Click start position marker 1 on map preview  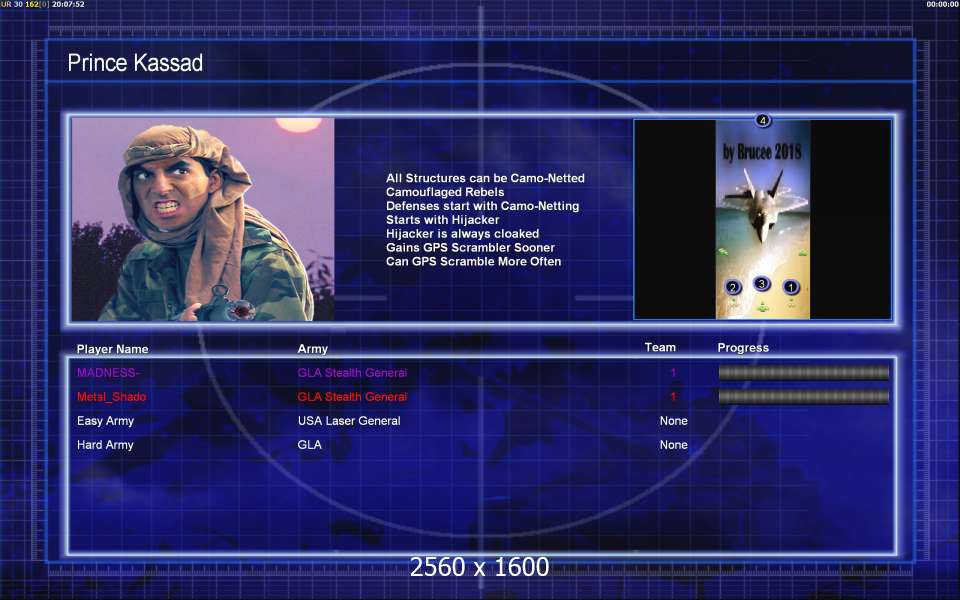coord(790,287)
